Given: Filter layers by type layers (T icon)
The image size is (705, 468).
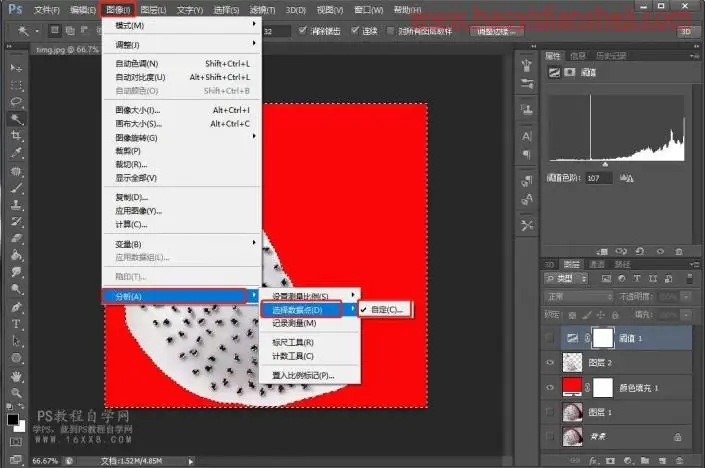Looking at the screenshot, I should 637,279.
